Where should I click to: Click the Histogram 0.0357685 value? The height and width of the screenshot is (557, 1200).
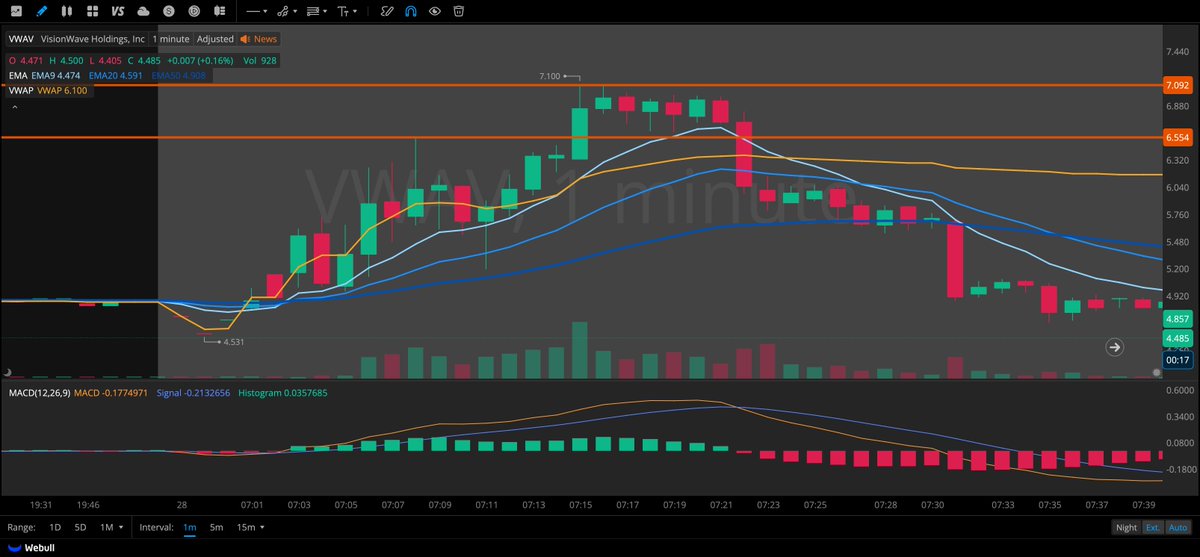click(282, 393)
